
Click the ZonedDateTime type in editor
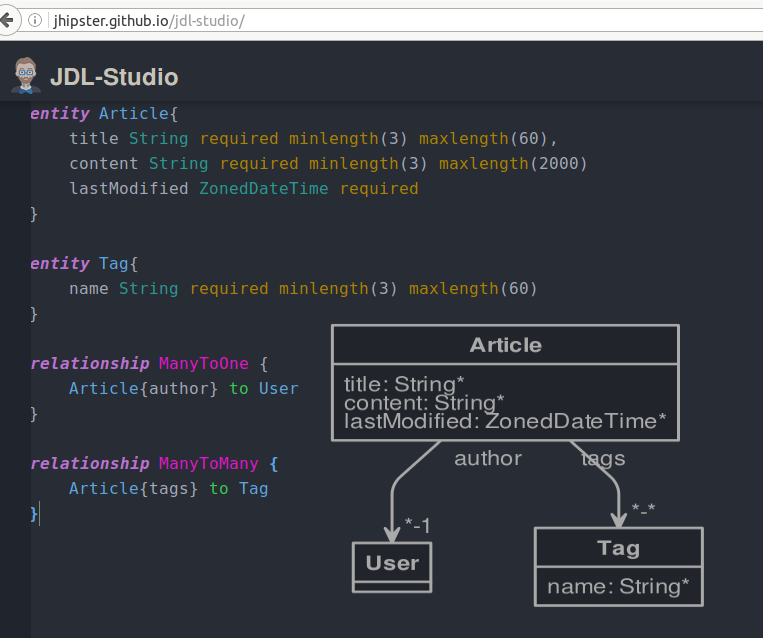point(263,188)
